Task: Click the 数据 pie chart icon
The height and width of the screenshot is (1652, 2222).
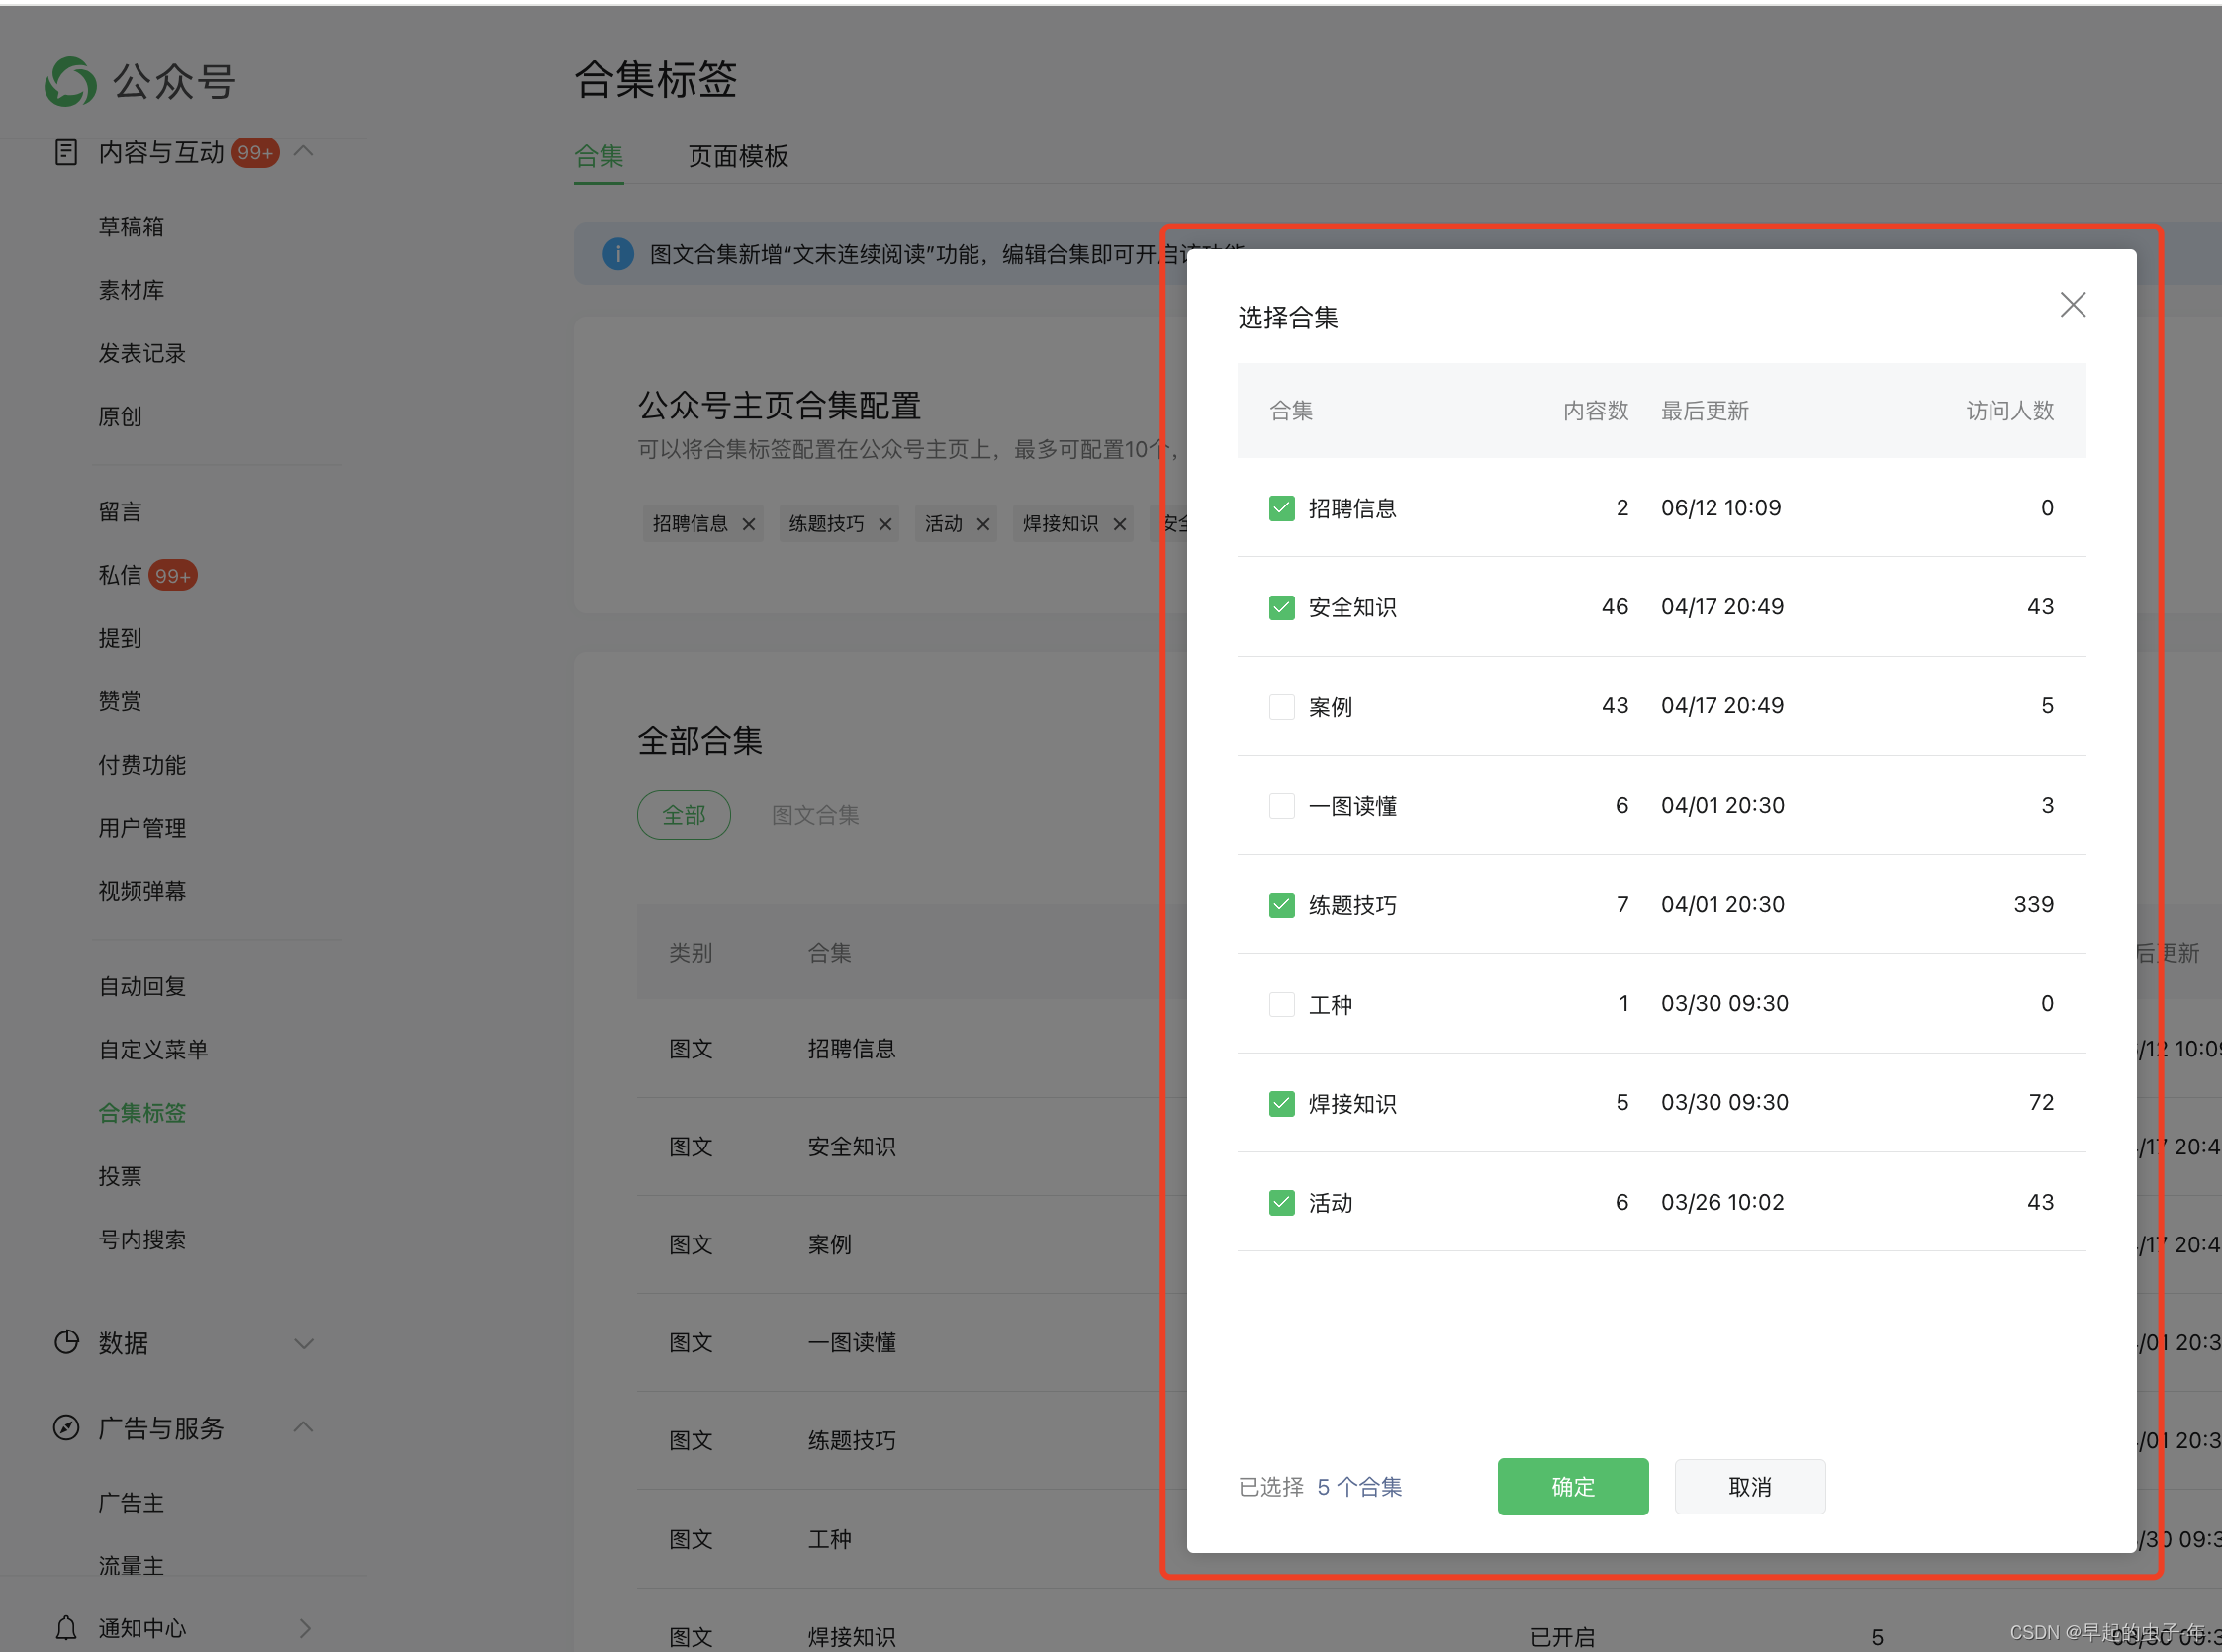Action: click(x=66, y=1342)
